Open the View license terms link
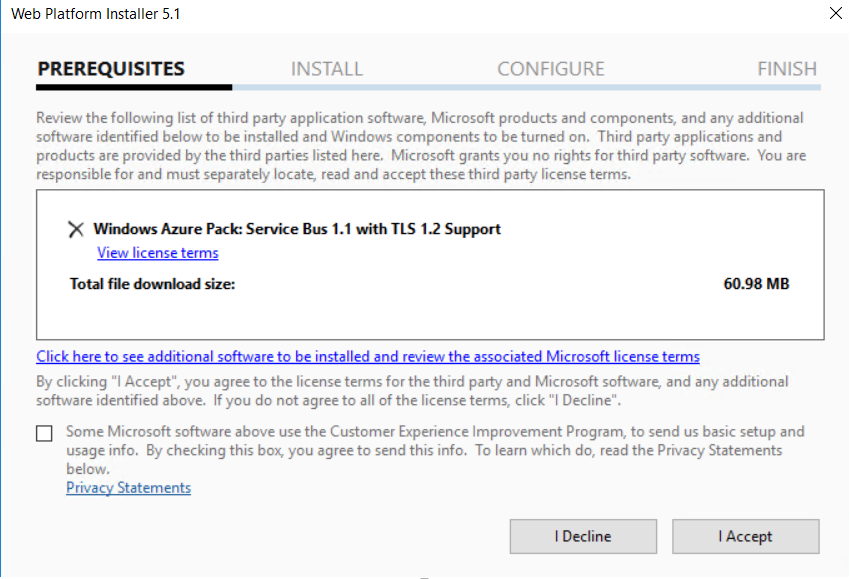Screen dimensions: 850x579 tap(158, 253)
